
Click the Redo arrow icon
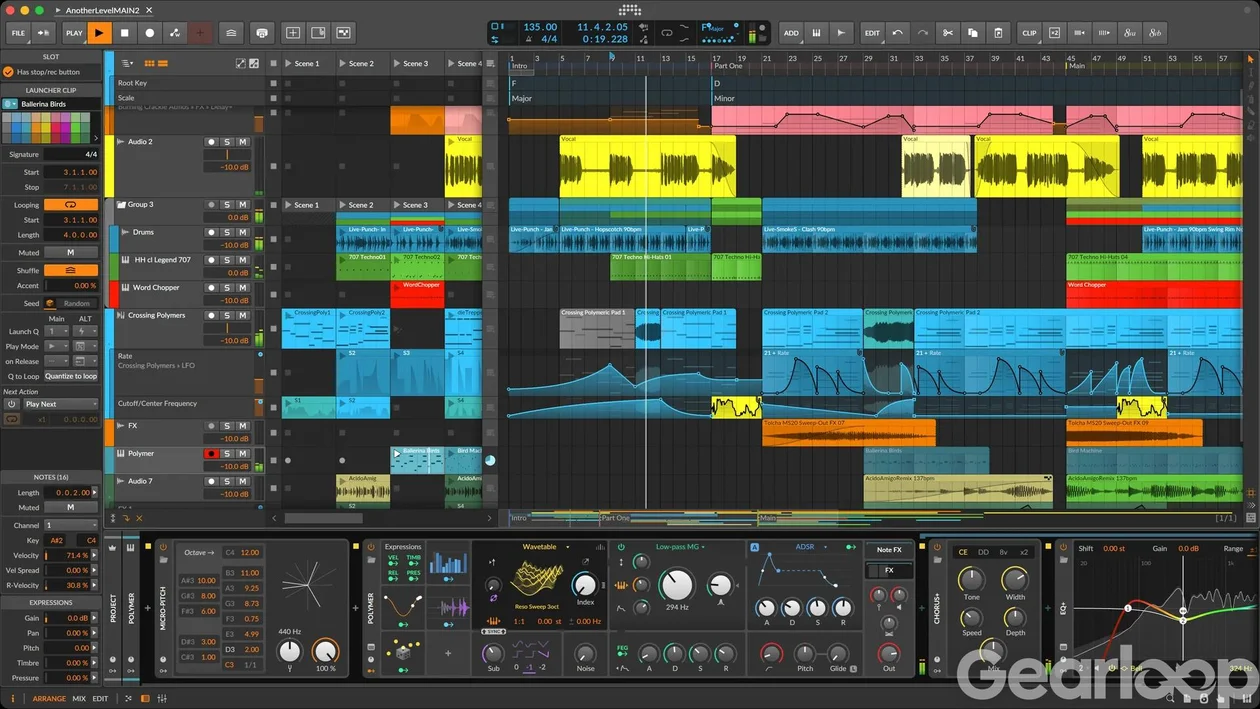click(x=921, y=33)
